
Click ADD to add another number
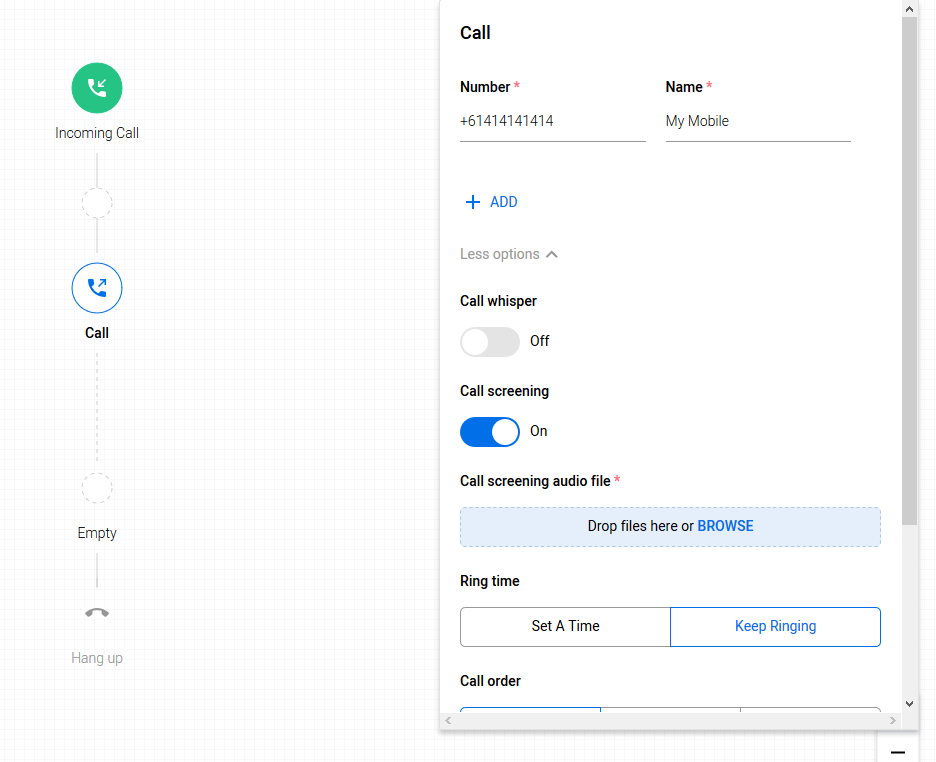pos(503,202)
